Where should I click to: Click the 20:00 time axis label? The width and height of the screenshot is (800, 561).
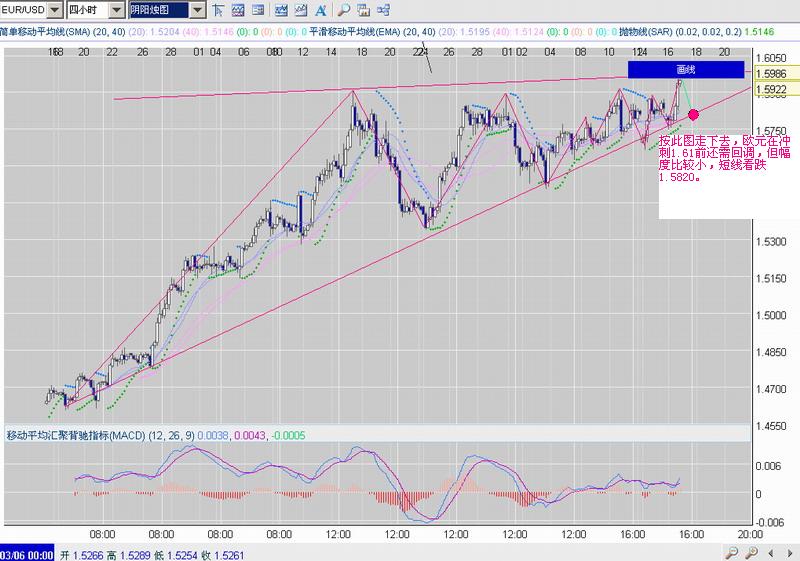point(750,534)
